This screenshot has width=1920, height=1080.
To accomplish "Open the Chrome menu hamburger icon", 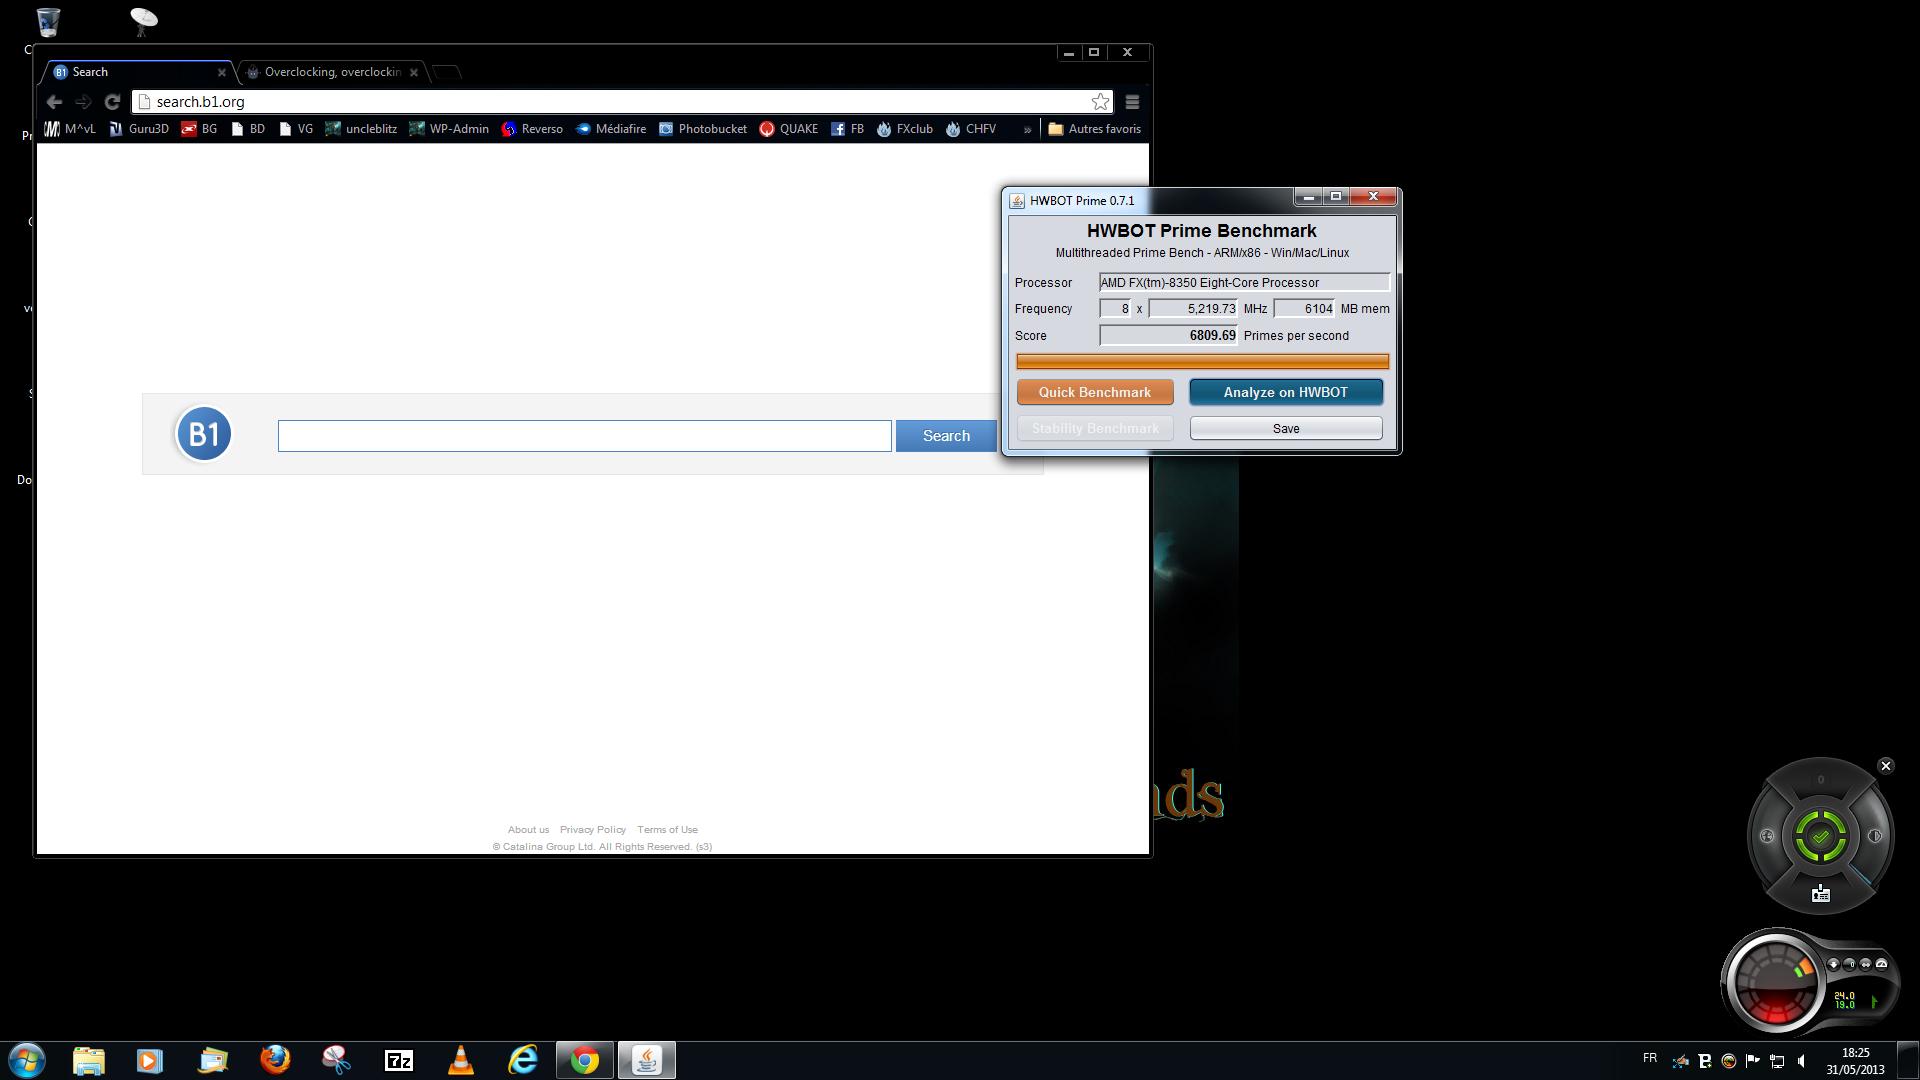I will tap(1132, 102).
